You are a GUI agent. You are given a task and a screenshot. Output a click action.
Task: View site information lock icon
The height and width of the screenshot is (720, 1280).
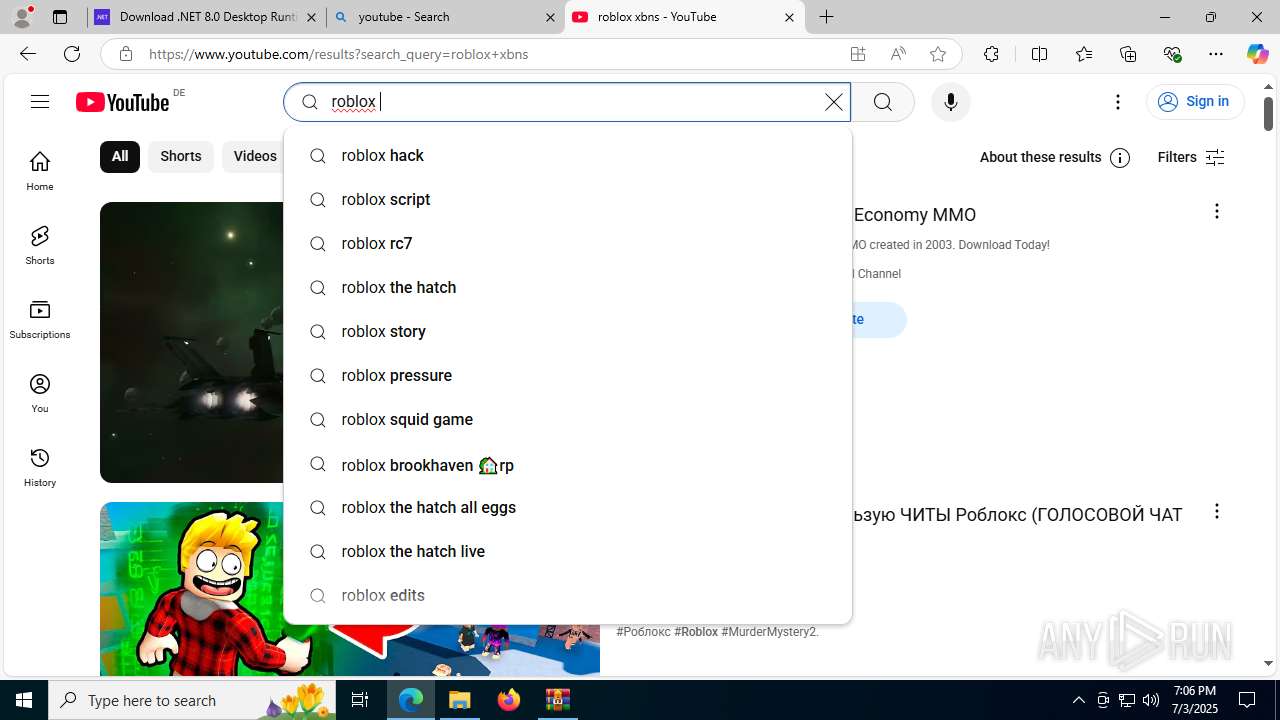[125, 54]
